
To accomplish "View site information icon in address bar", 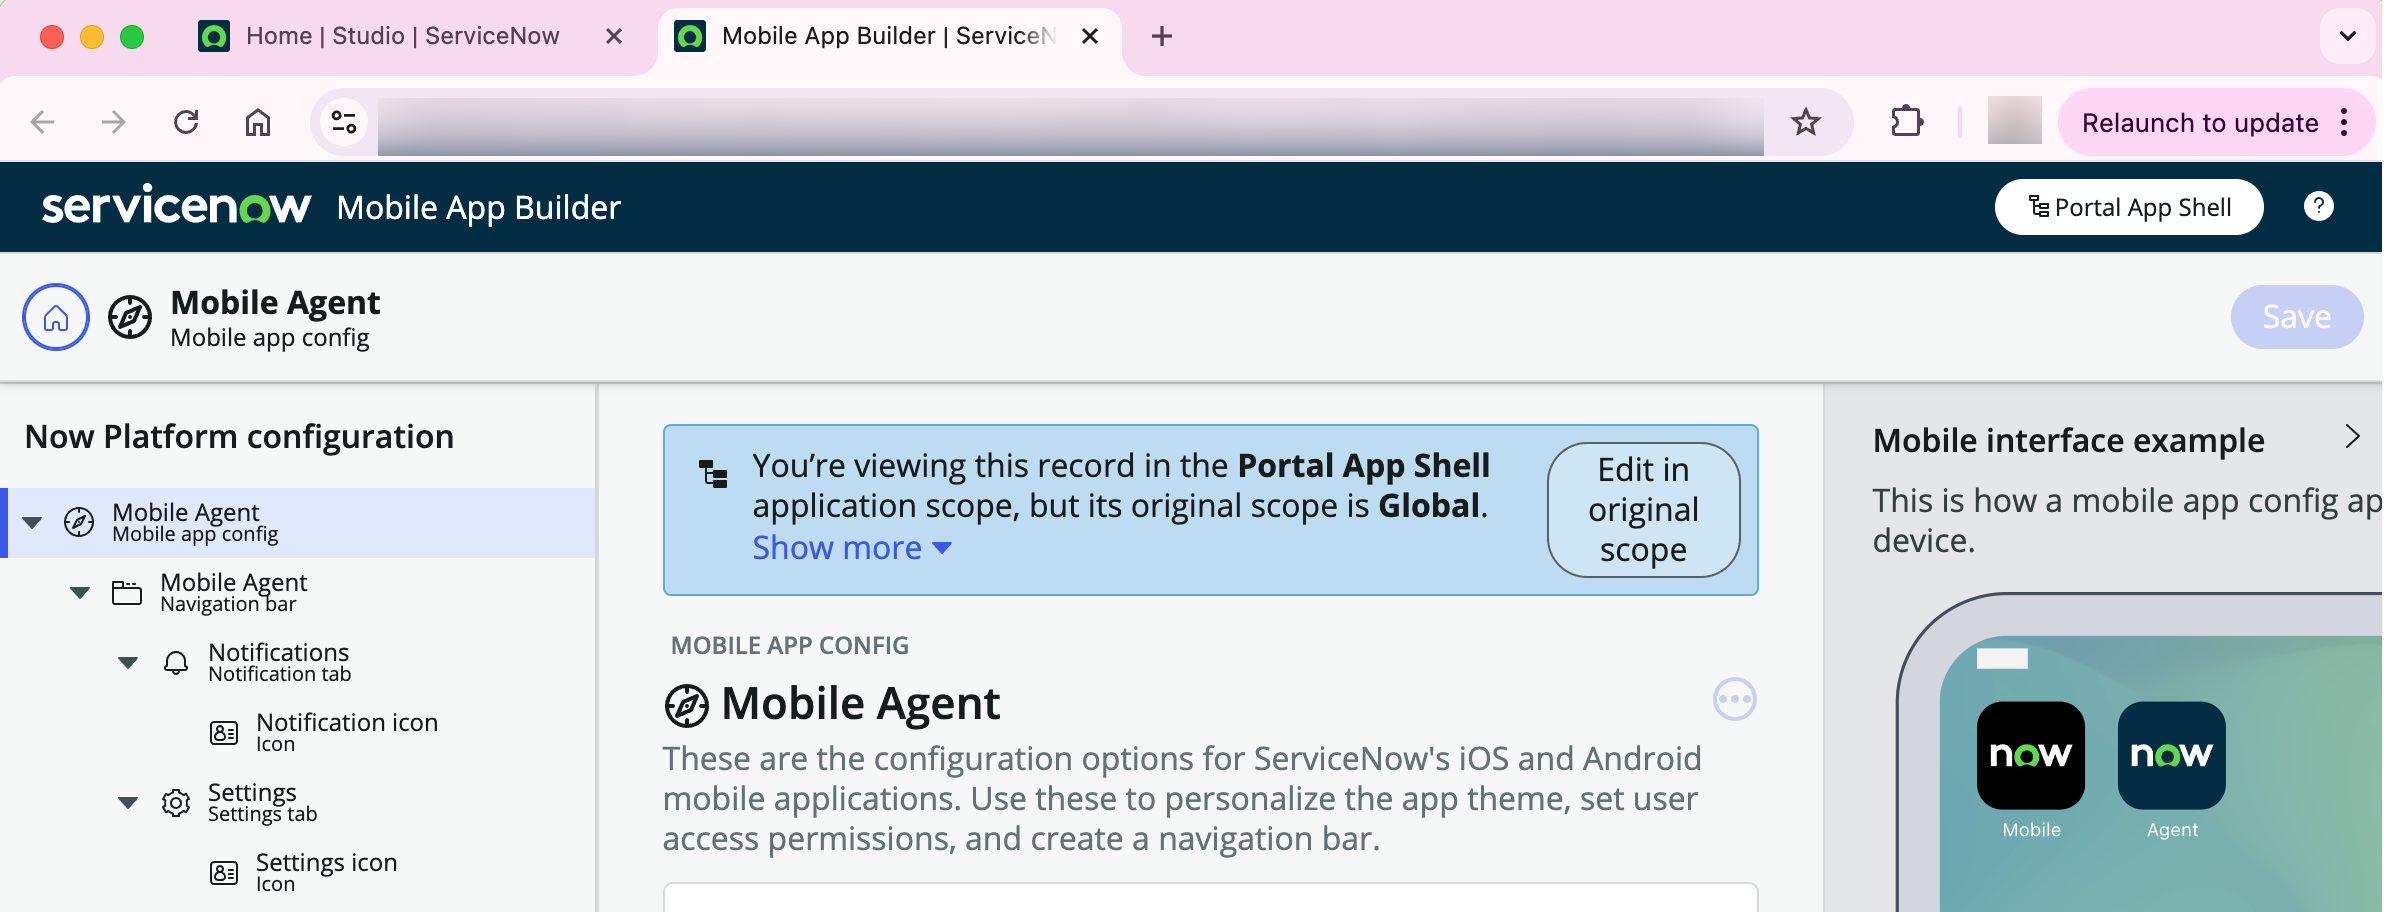I will click(x=344, y=122).
